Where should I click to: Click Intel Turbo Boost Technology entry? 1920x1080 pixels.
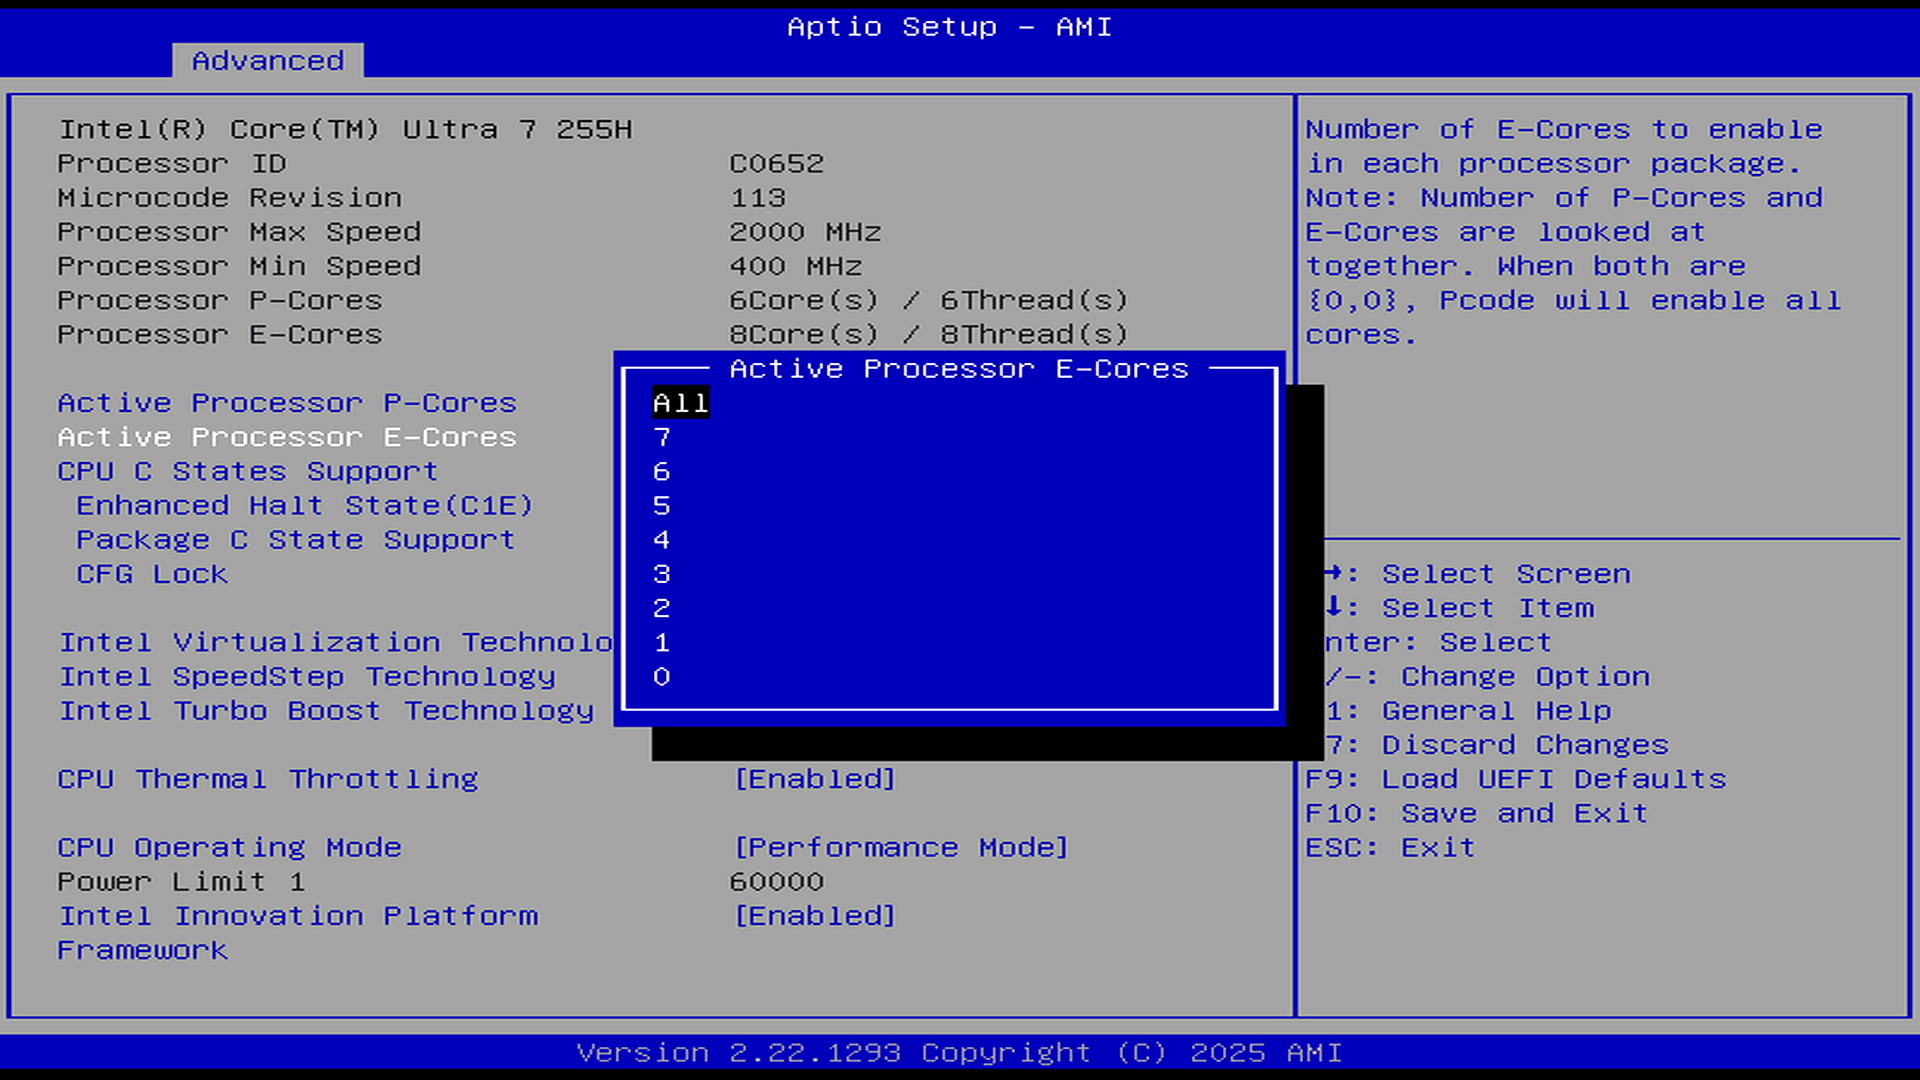pyautogui.click(x=326, y=711)
